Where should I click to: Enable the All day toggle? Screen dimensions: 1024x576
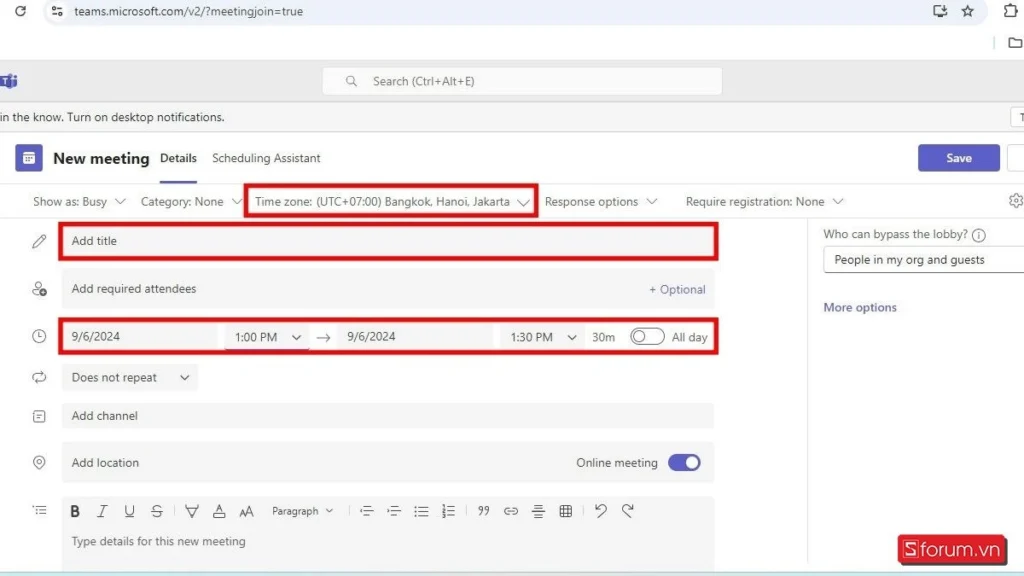(647, 337)
